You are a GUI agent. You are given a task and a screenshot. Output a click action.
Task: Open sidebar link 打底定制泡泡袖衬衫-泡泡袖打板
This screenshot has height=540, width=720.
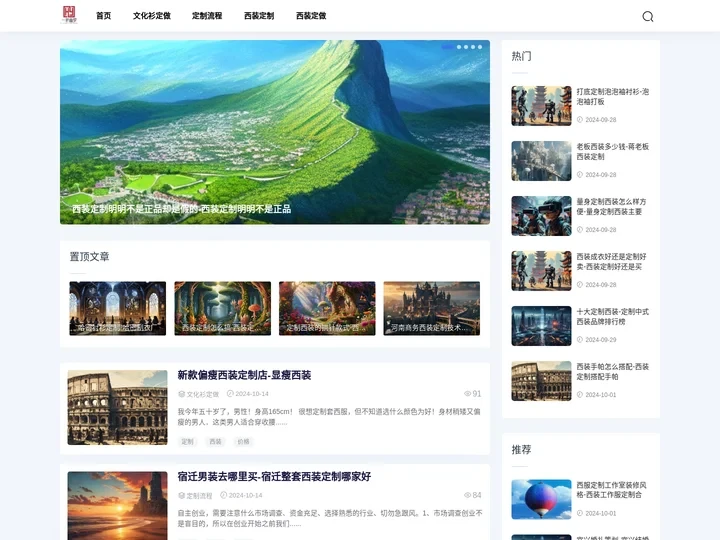[x=613, y=96]
